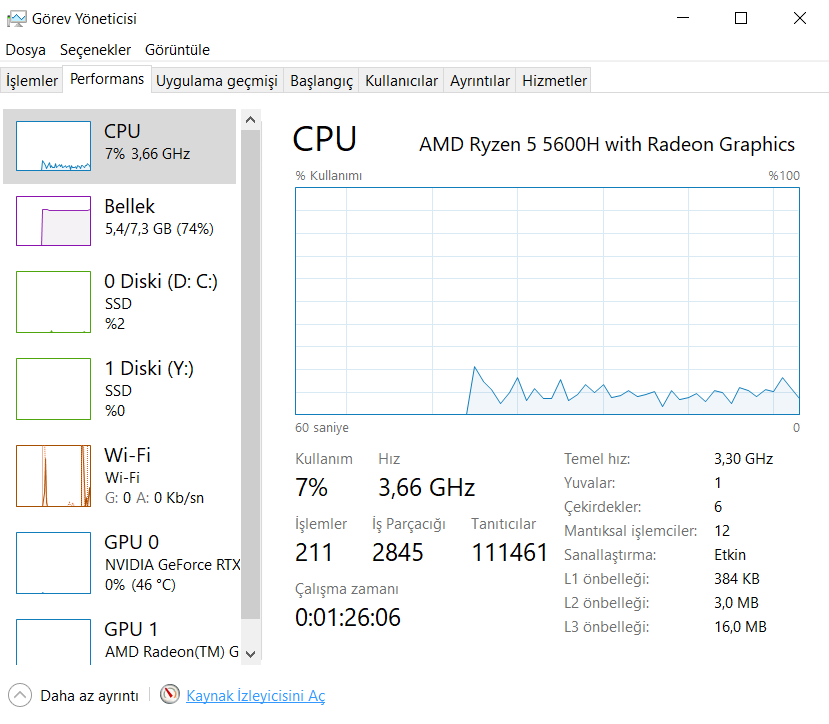Open the Dosya menu
The width and height of the screenshot is (829, 724).
point(26,50)
